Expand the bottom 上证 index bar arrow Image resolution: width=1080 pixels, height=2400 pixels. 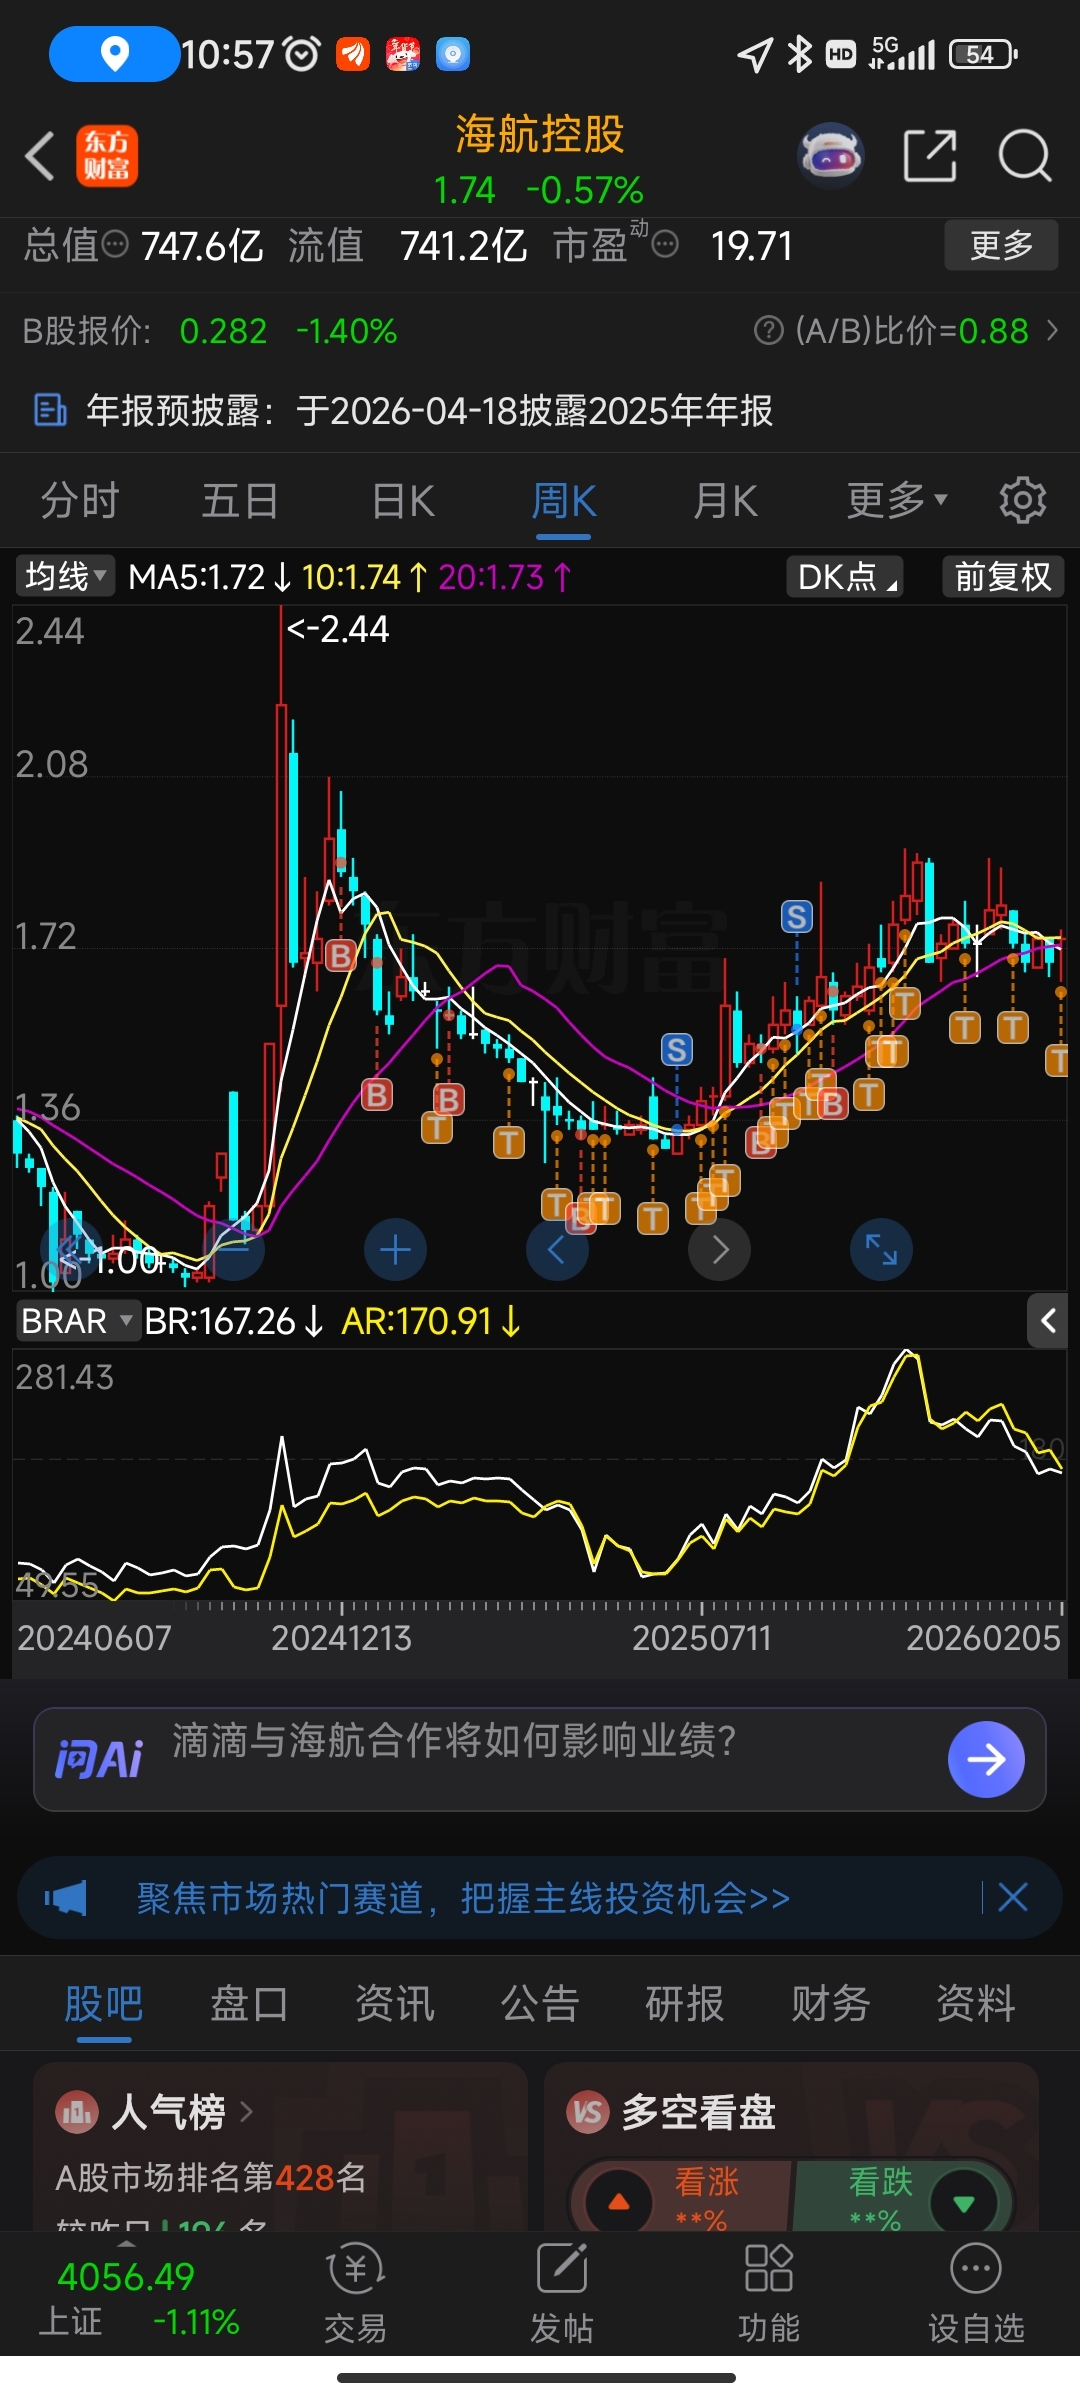pyautogui.click(x=127, y=2244)
